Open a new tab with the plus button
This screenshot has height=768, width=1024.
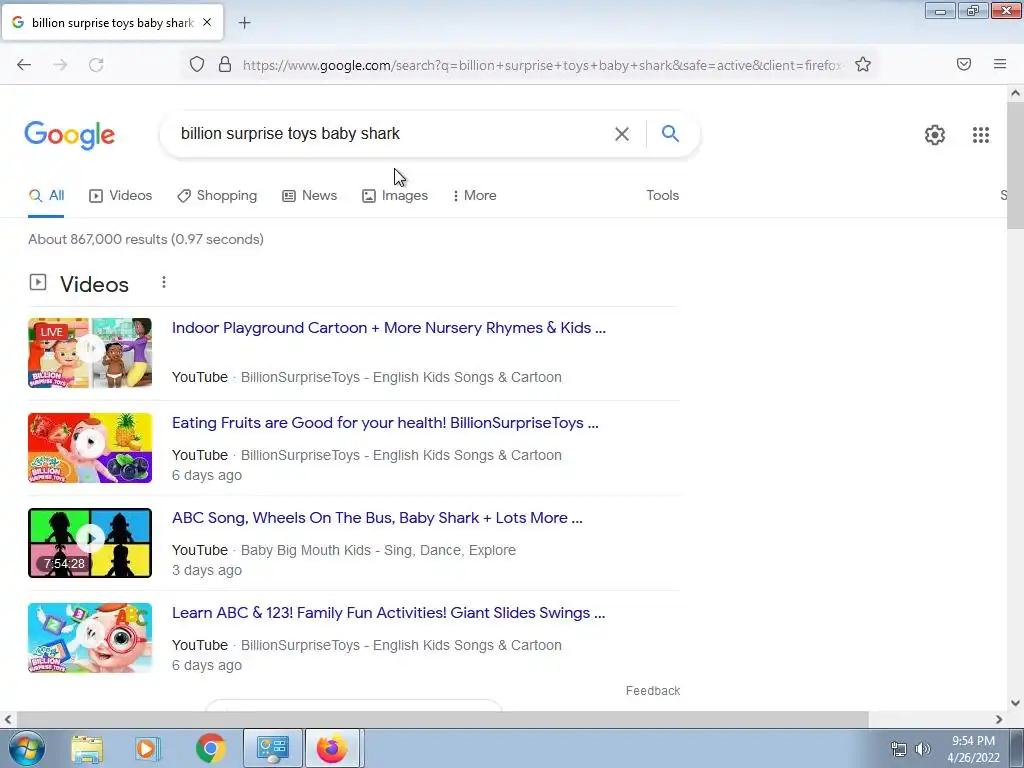tap(244, 23)
